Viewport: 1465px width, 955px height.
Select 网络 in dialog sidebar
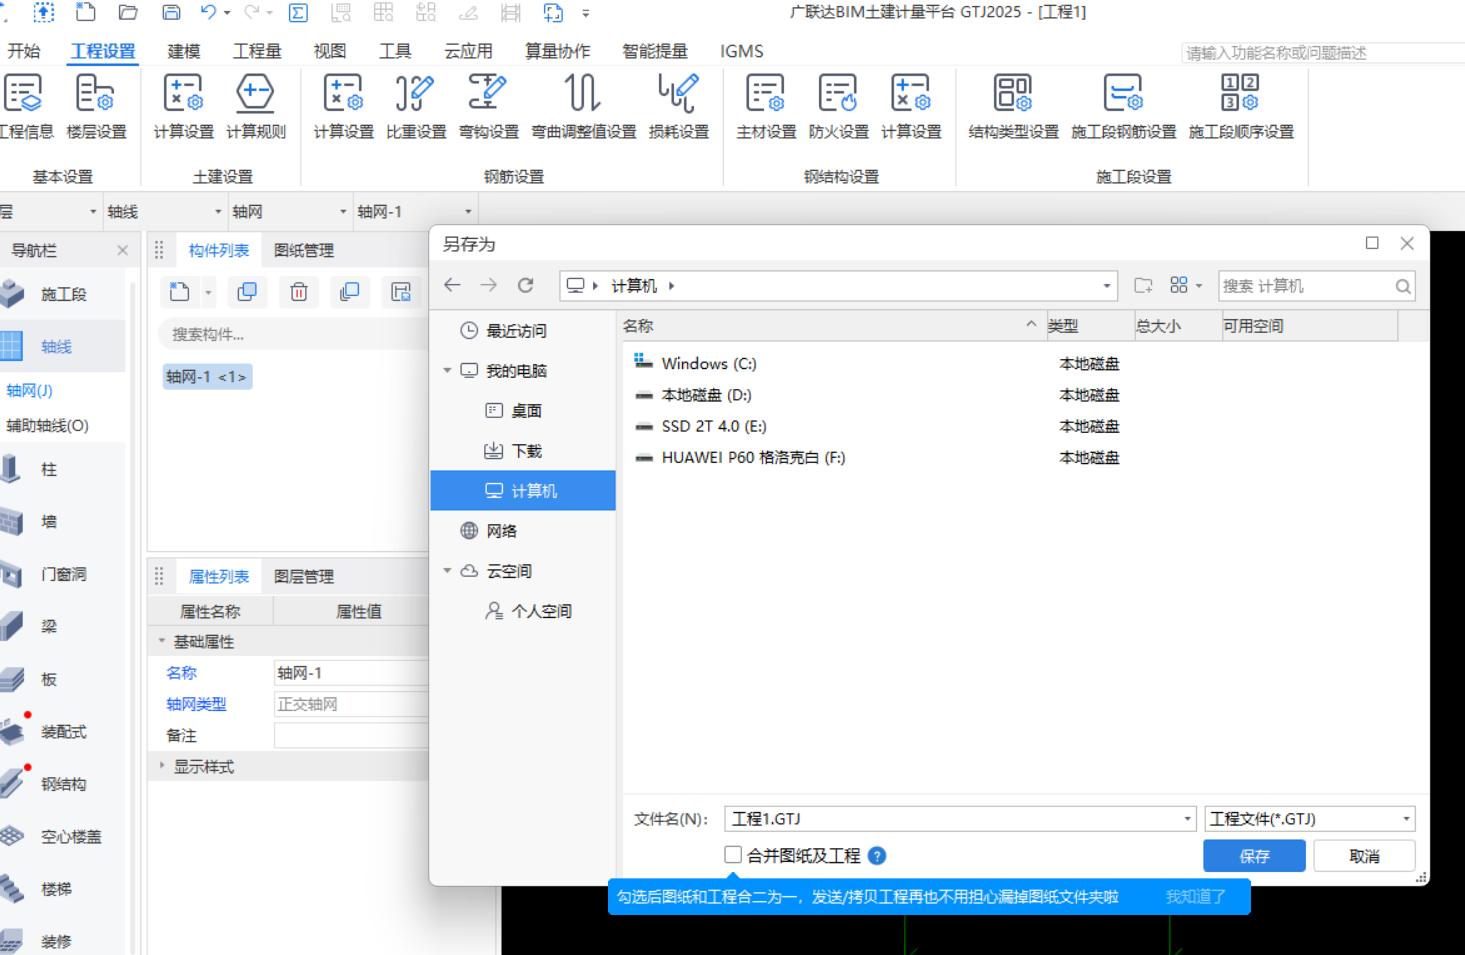click(501, 531)
